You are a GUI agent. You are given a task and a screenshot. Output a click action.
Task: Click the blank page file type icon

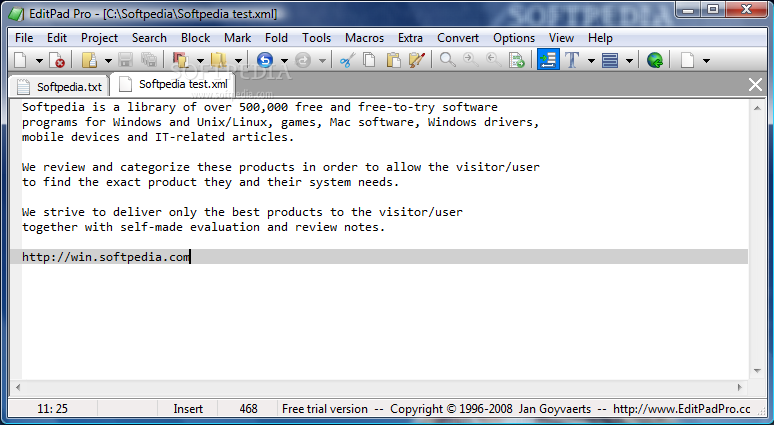coord(688,60)
